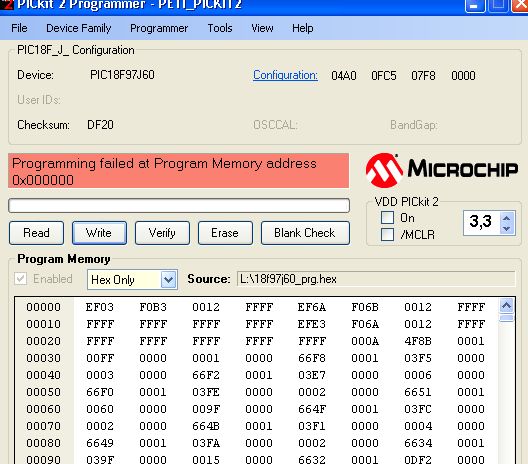Click the VDD voltage value 3,3 field
The image size is (528, 464).
[x=482, y=222]
